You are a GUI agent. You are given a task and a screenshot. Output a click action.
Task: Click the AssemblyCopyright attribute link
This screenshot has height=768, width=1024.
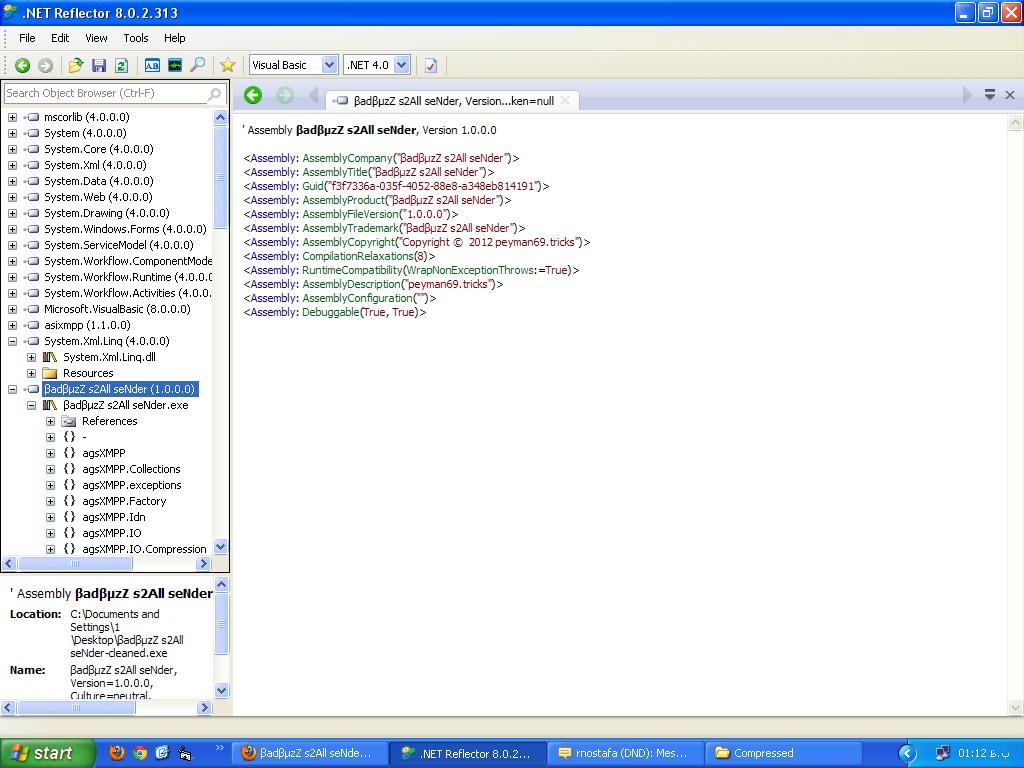coord(349,242)
